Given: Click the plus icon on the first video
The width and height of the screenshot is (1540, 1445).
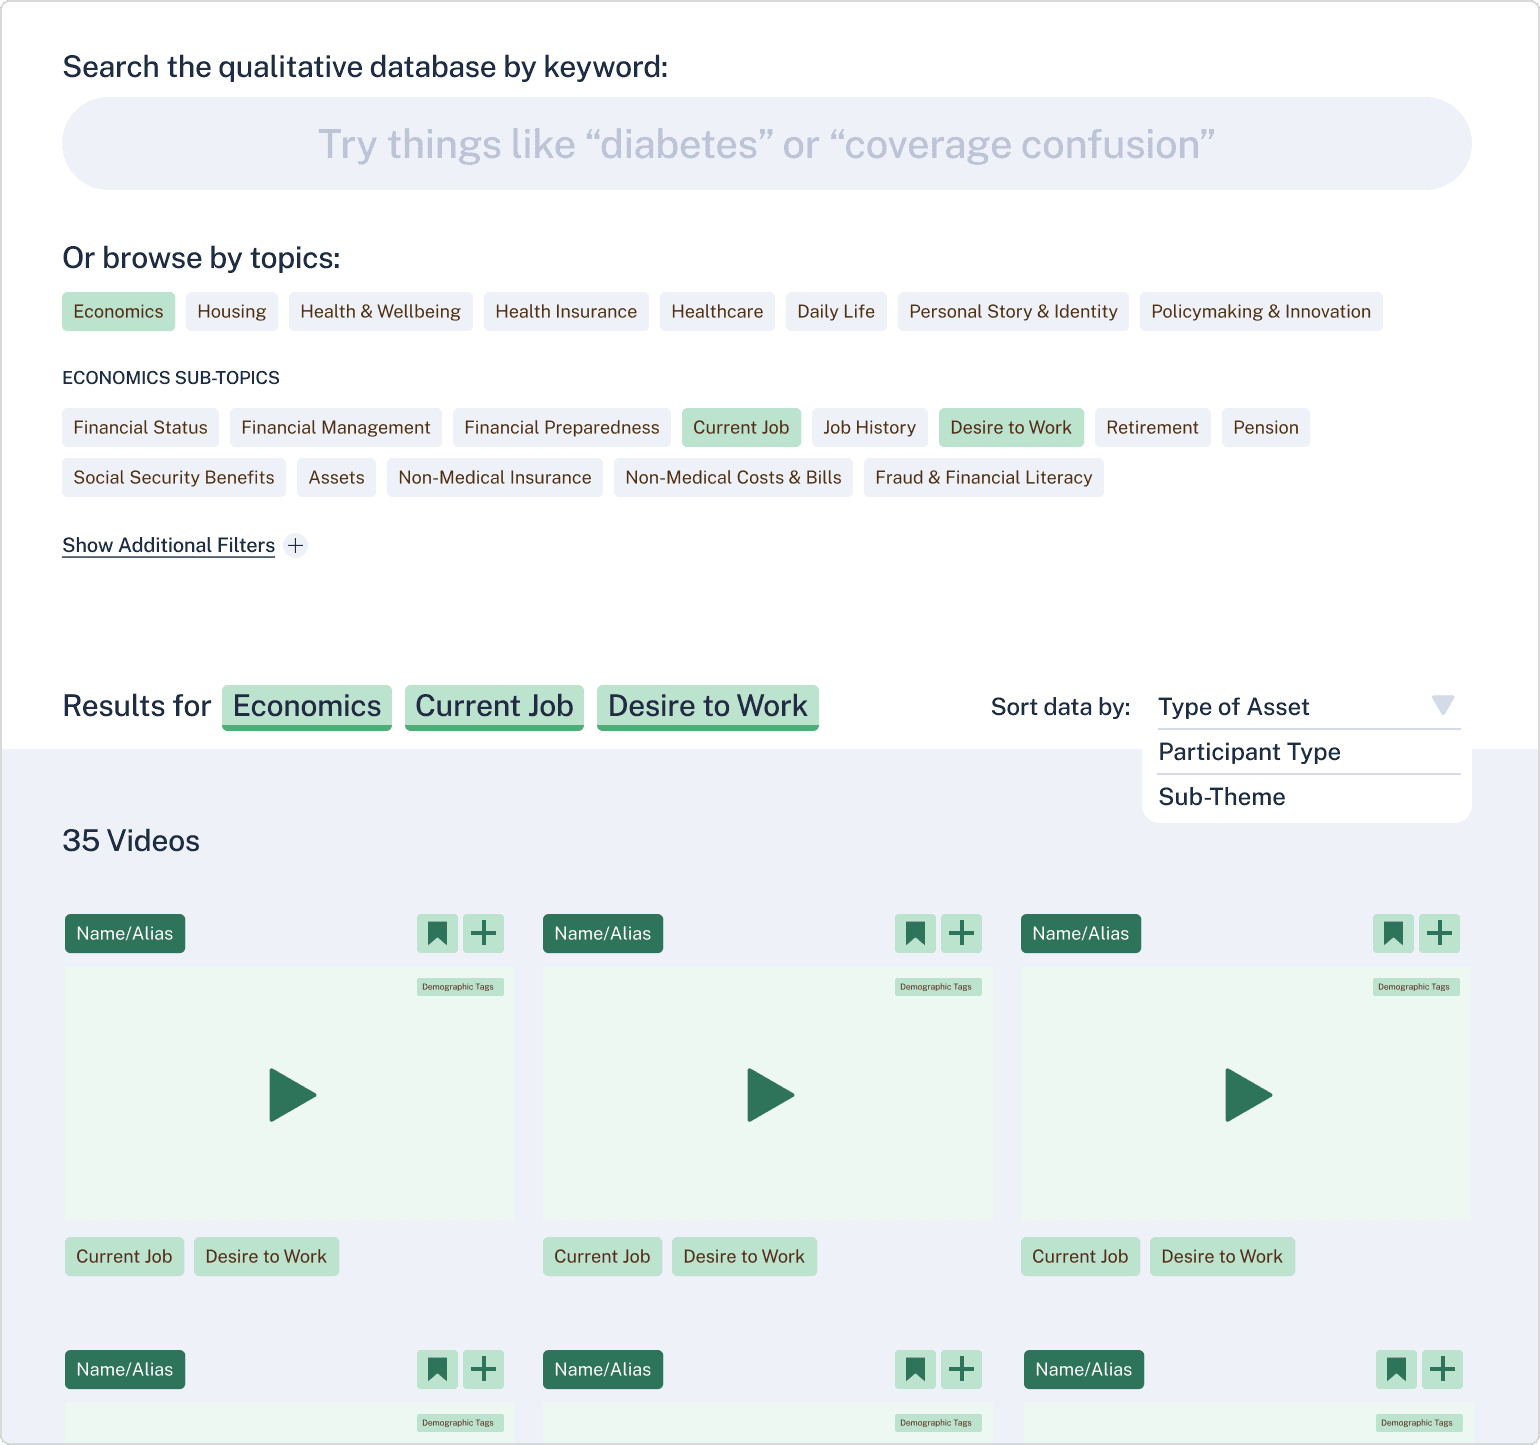Looking at the screenshot, I should coord(484,933).
